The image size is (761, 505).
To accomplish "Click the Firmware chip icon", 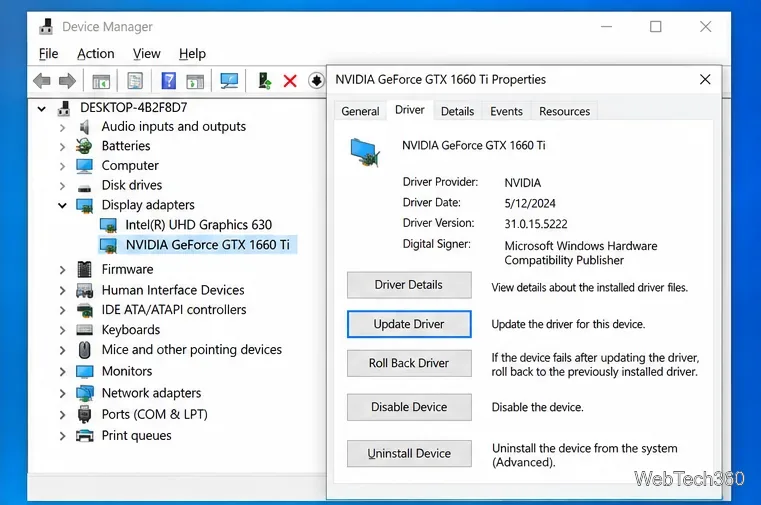I will [84, 269].
